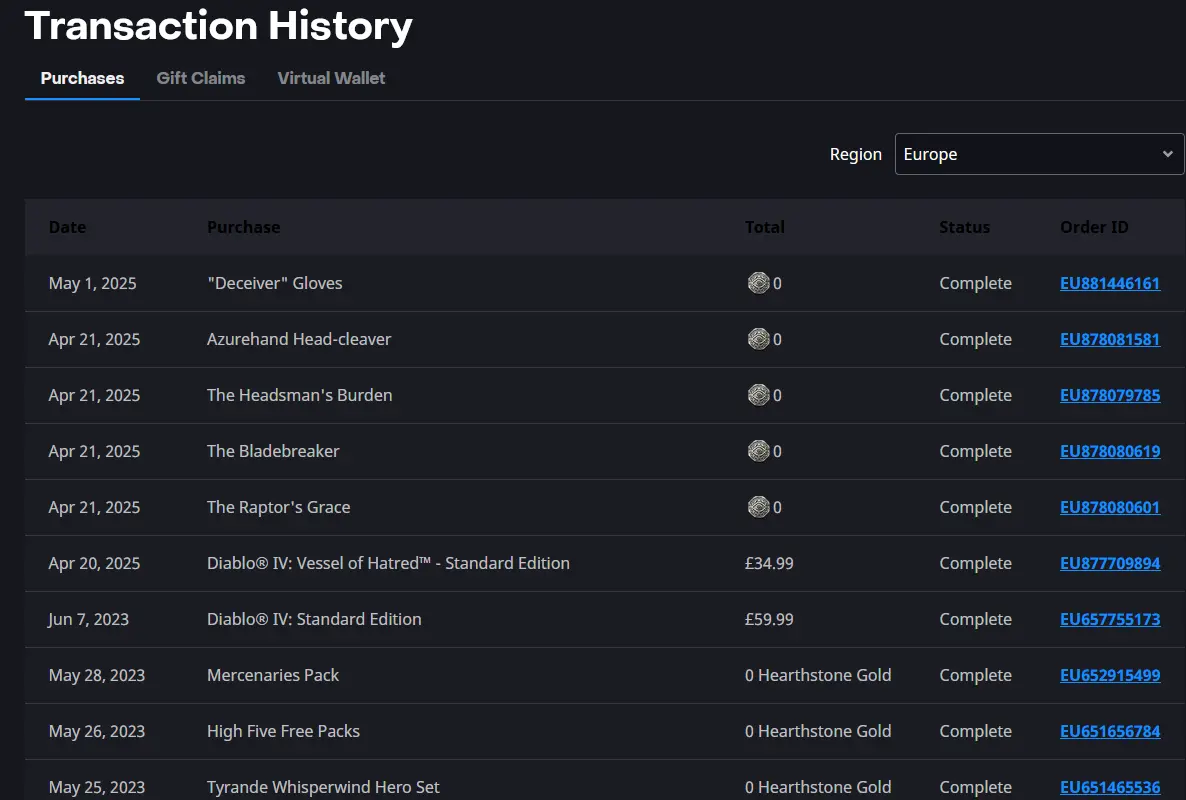Open order link EU878080601

1110,507
